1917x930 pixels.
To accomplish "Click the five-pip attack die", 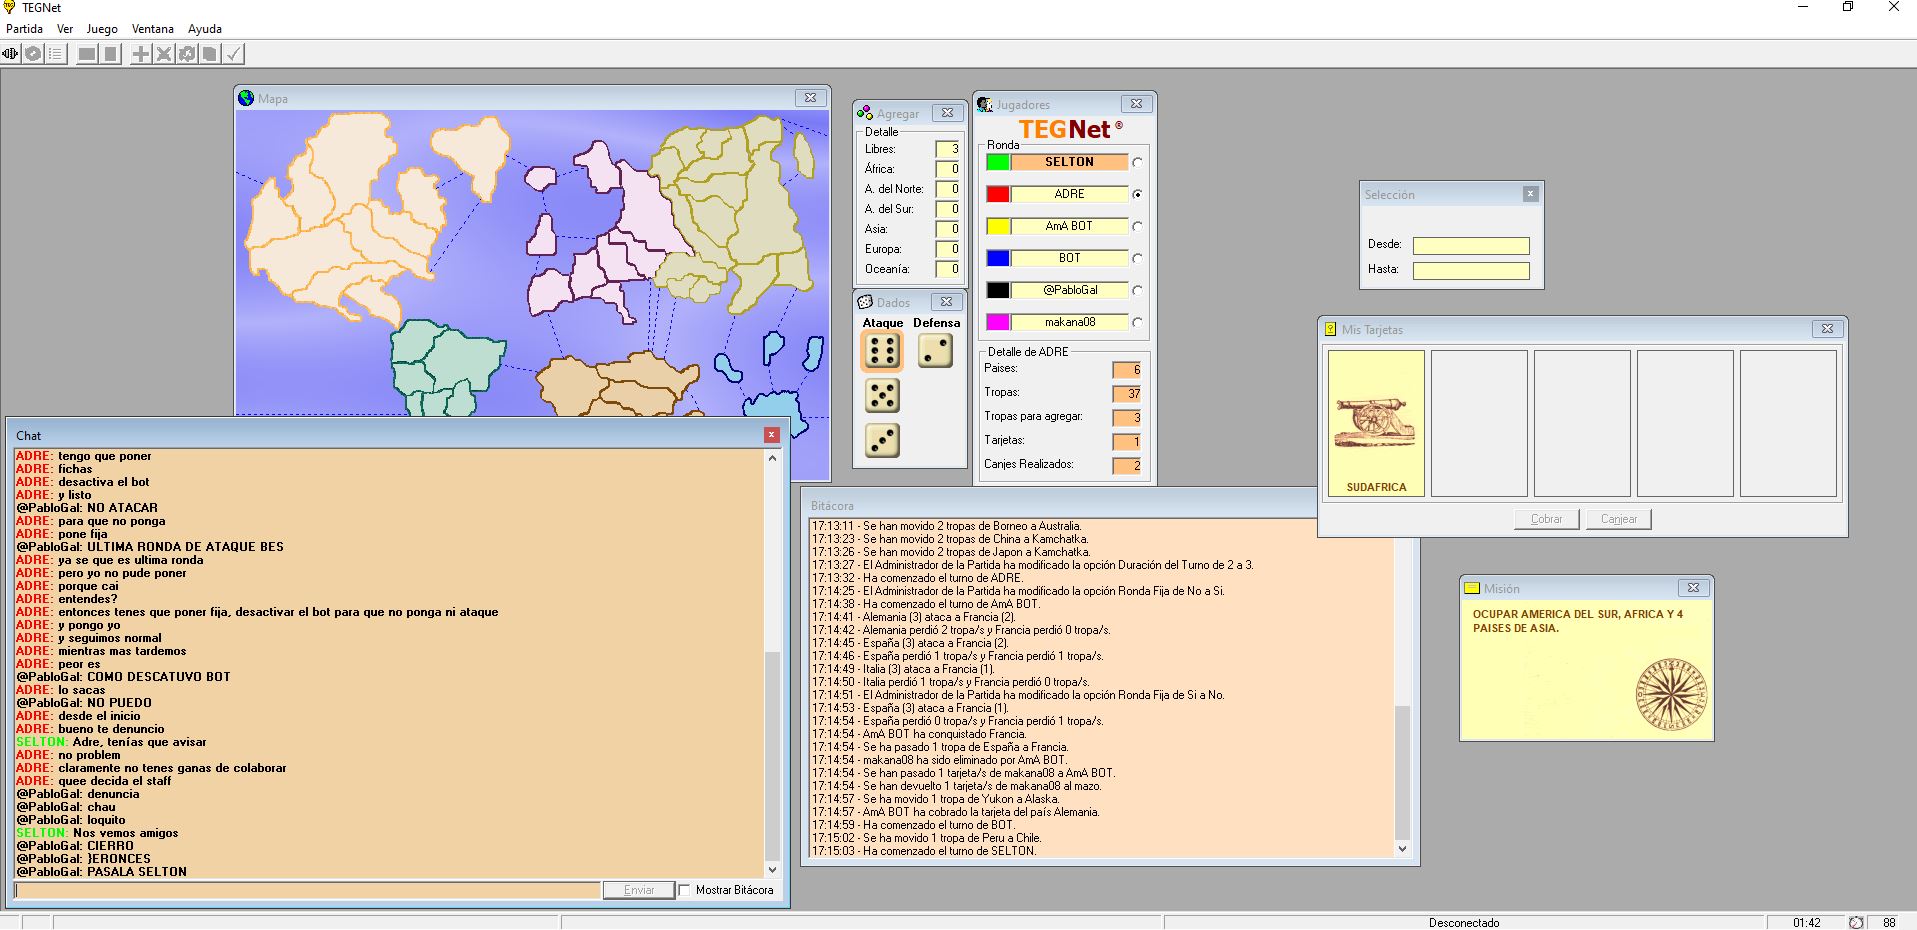I will point(882,396).
